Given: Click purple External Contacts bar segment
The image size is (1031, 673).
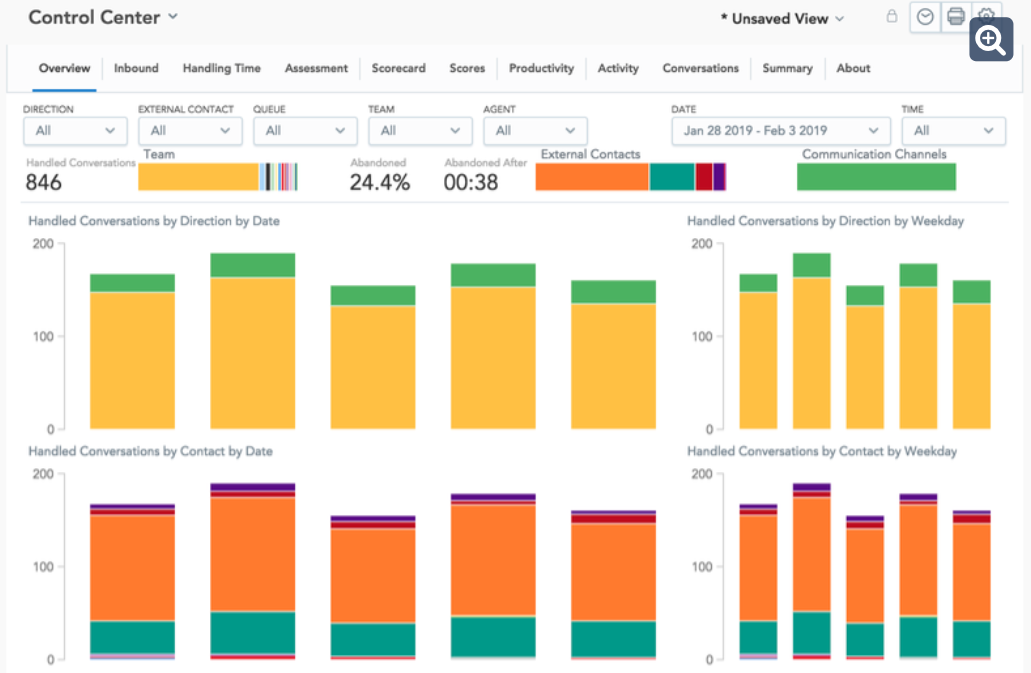Looking at the screenshot, I should 719,177.
